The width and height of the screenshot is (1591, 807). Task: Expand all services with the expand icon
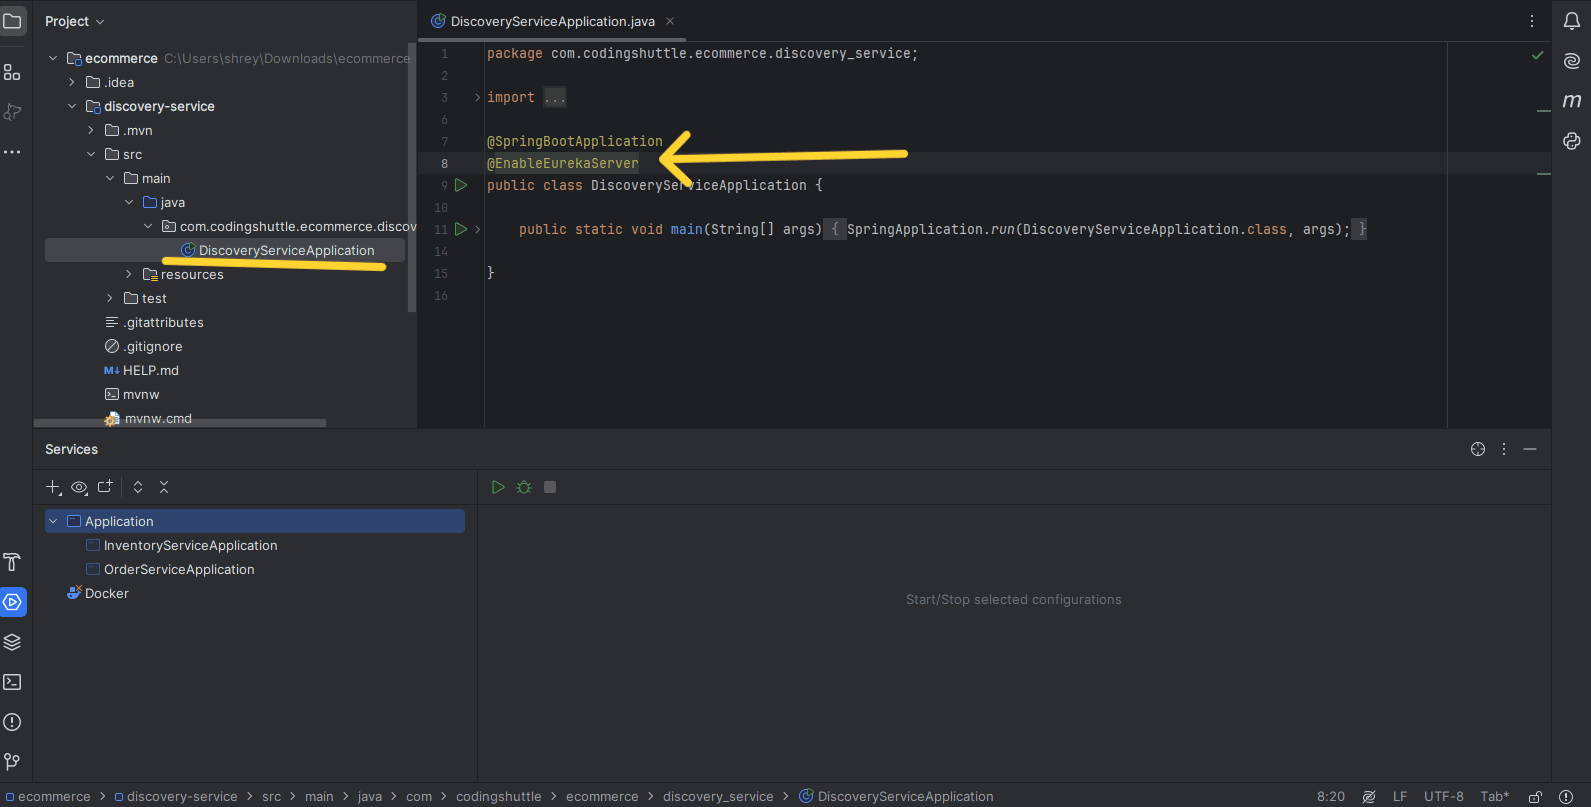138,487
